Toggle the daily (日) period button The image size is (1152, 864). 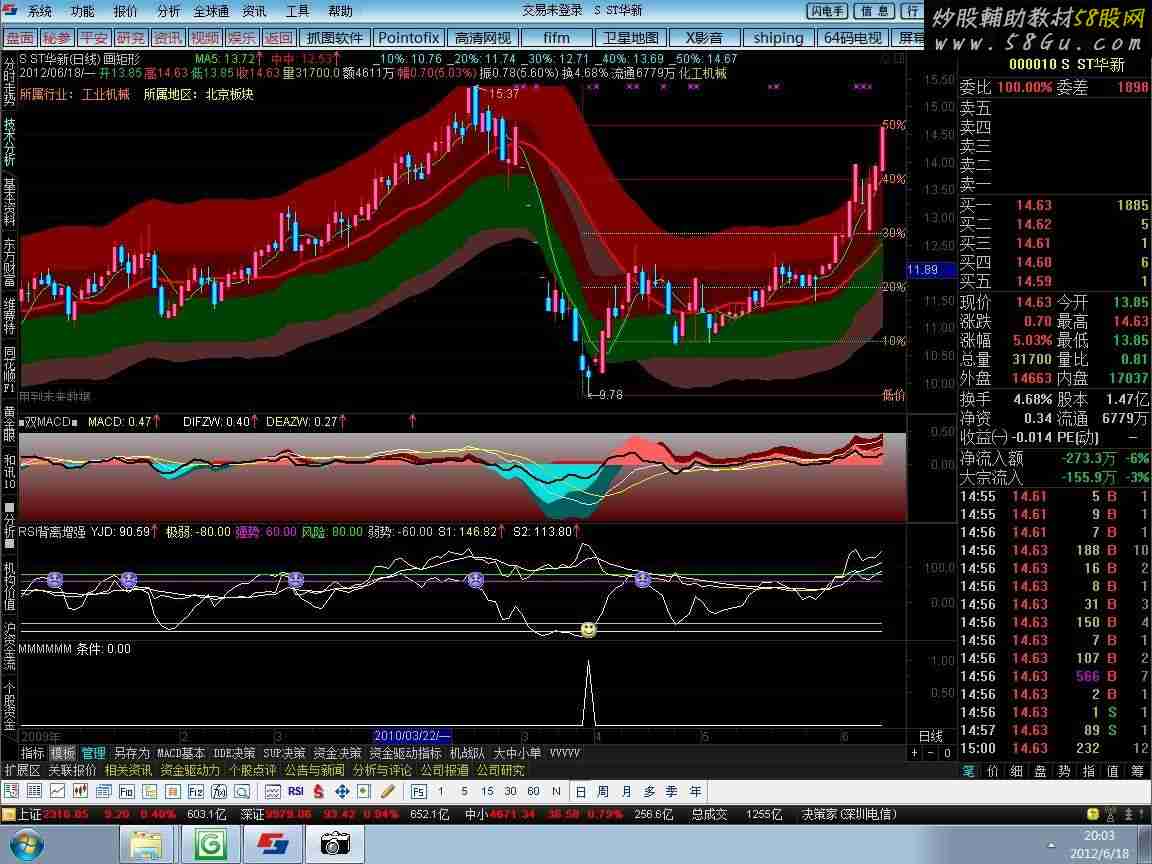coord(580,791)
